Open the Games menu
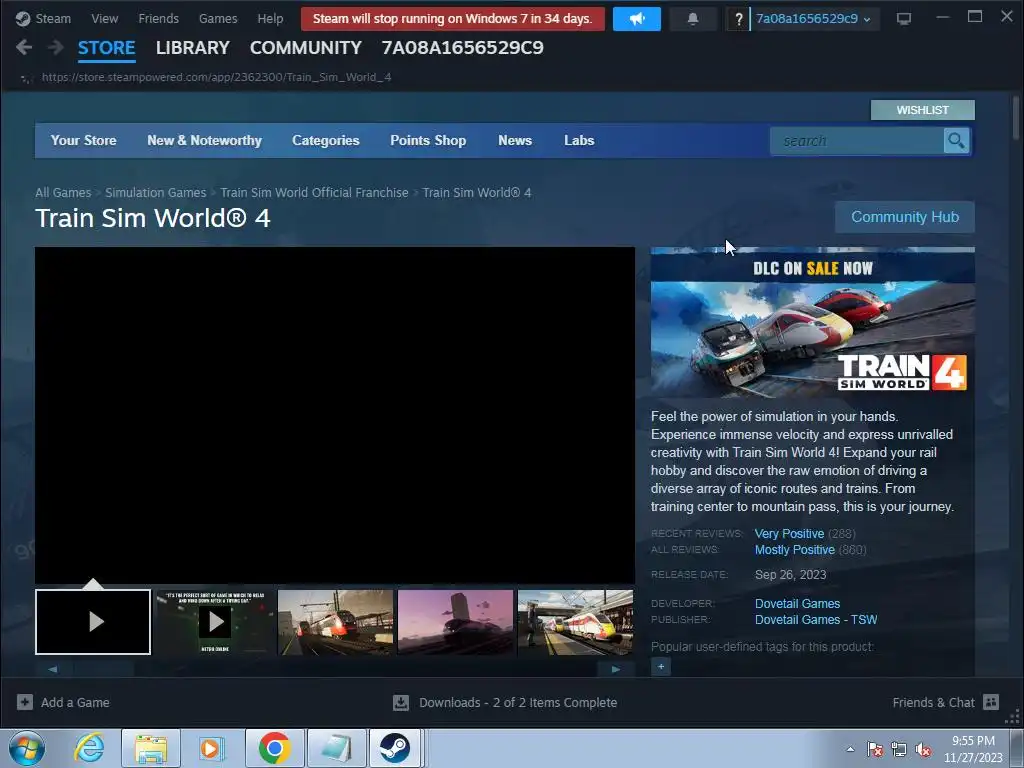1024x768 pixels. pyautogui.click(x=218, y=18)
